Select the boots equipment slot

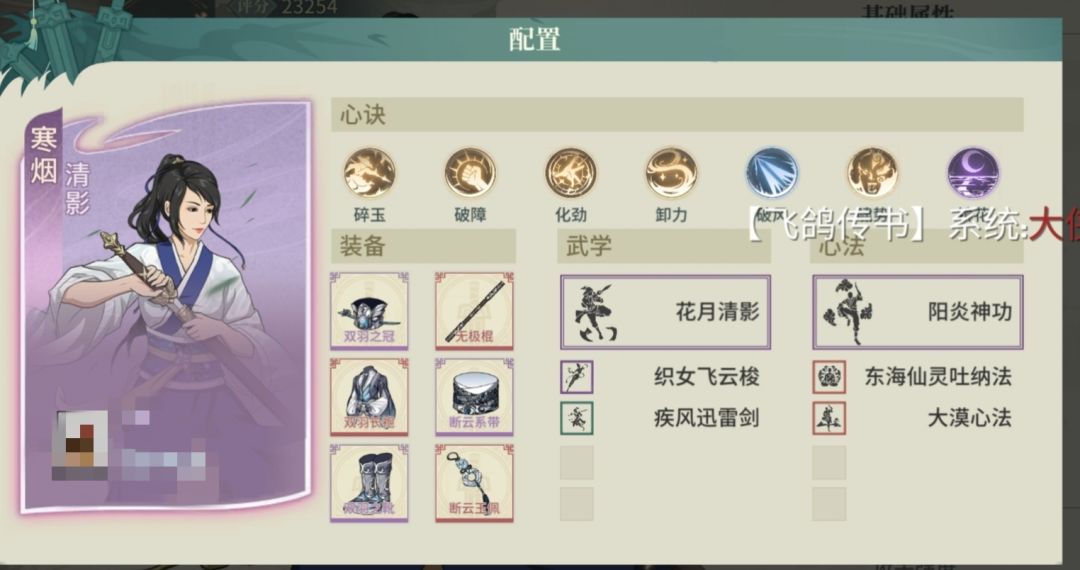(x=369, y=483)
